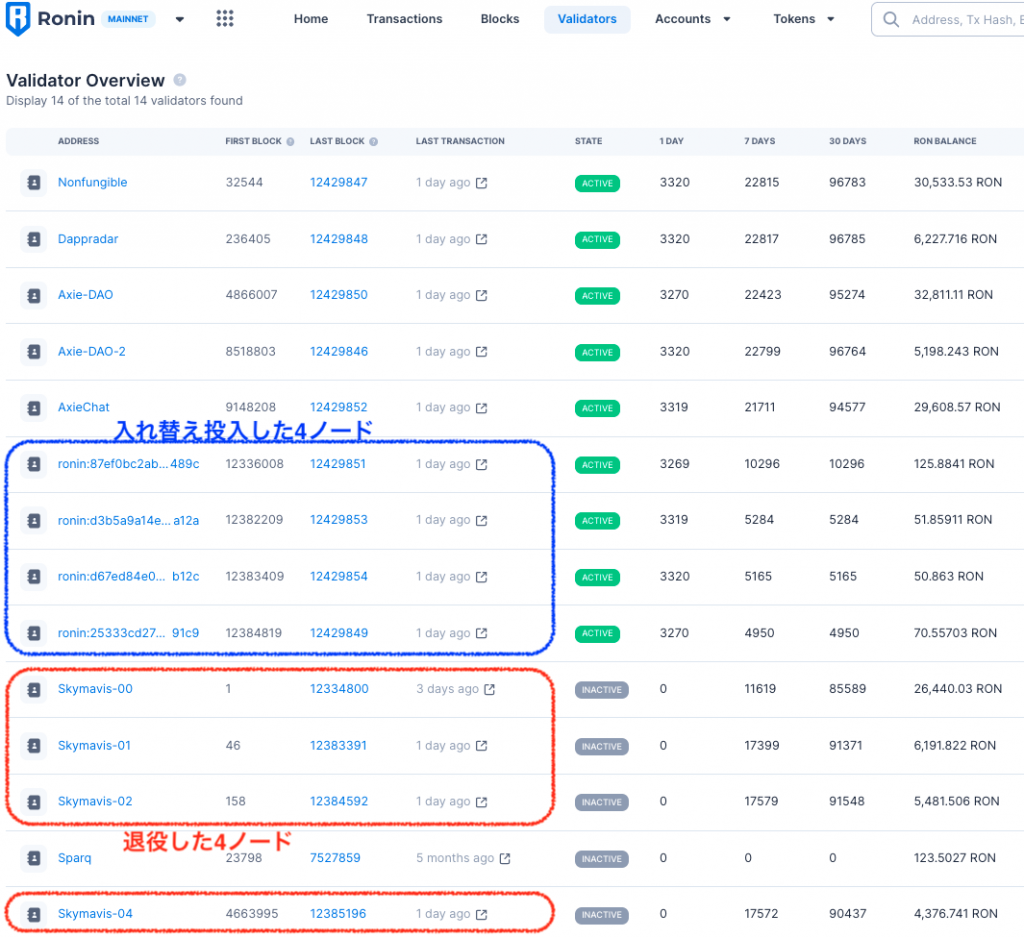Open external link icon for ronin:87ef0bc2ab row

click(481, 464)
